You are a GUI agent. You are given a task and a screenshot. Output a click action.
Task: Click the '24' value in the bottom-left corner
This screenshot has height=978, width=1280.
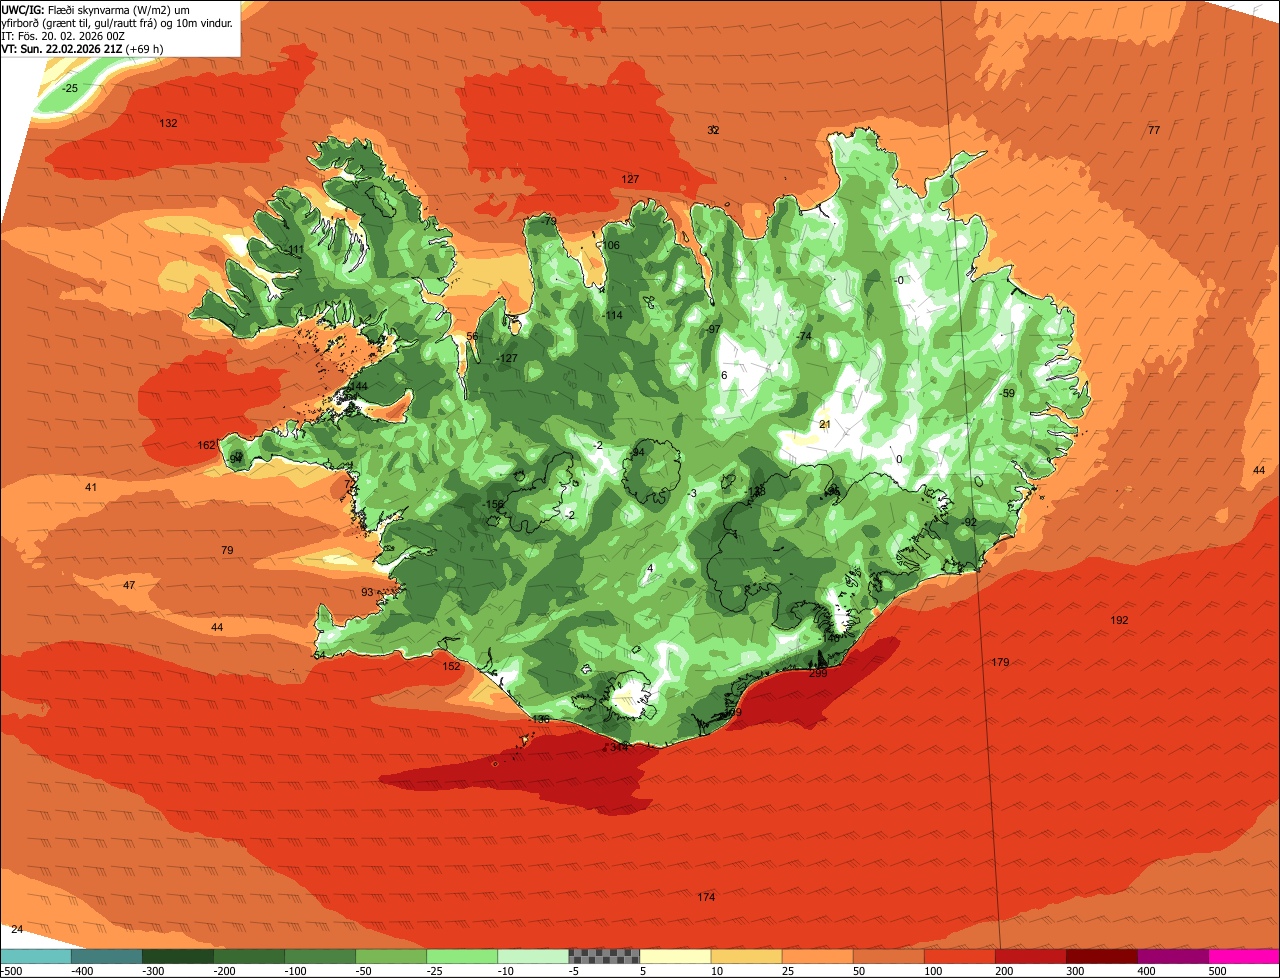coord(16,929)
